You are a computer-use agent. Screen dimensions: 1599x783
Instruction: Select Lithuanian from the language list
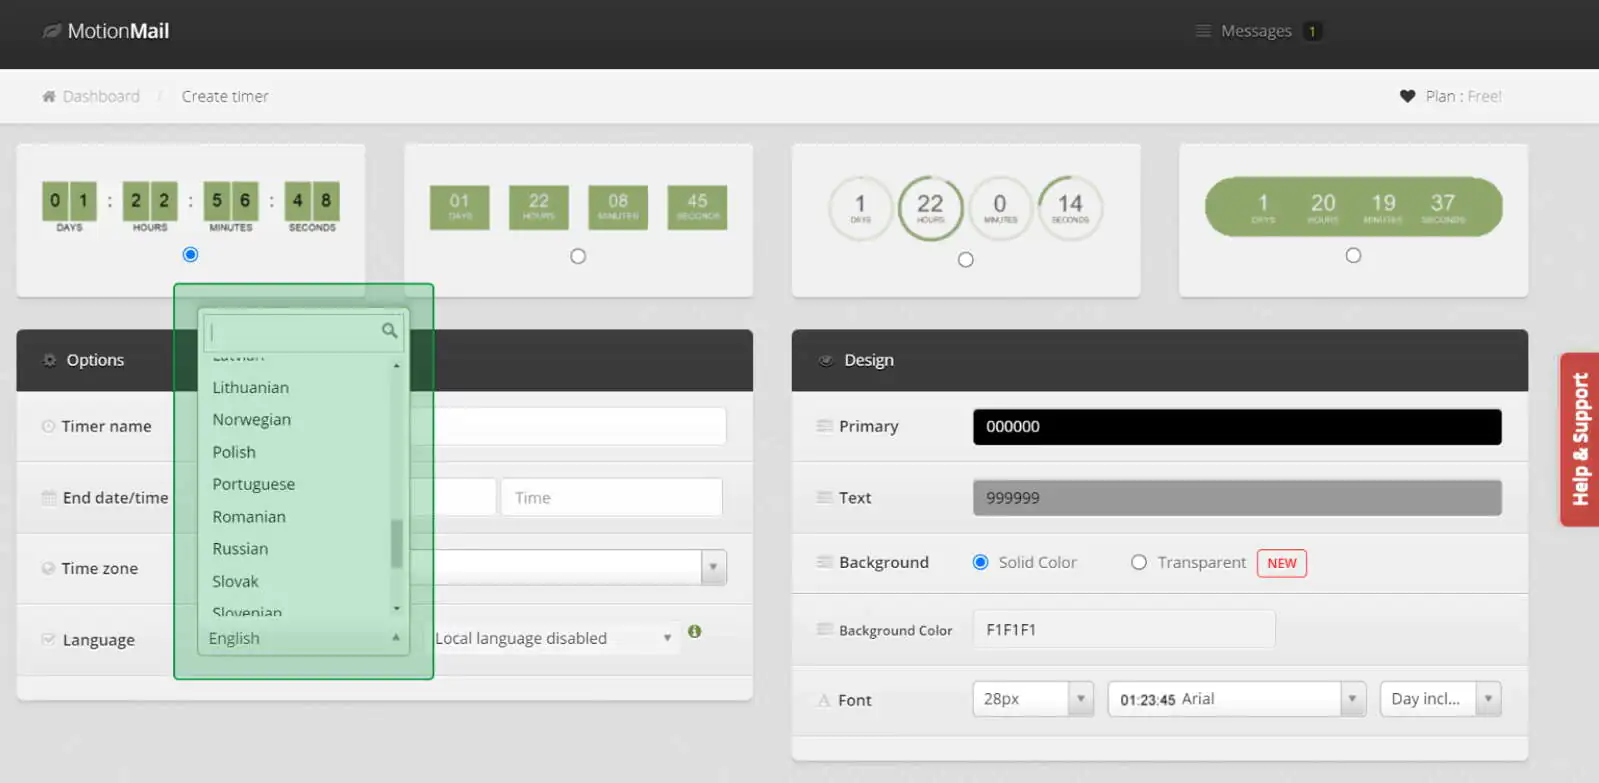250,387
